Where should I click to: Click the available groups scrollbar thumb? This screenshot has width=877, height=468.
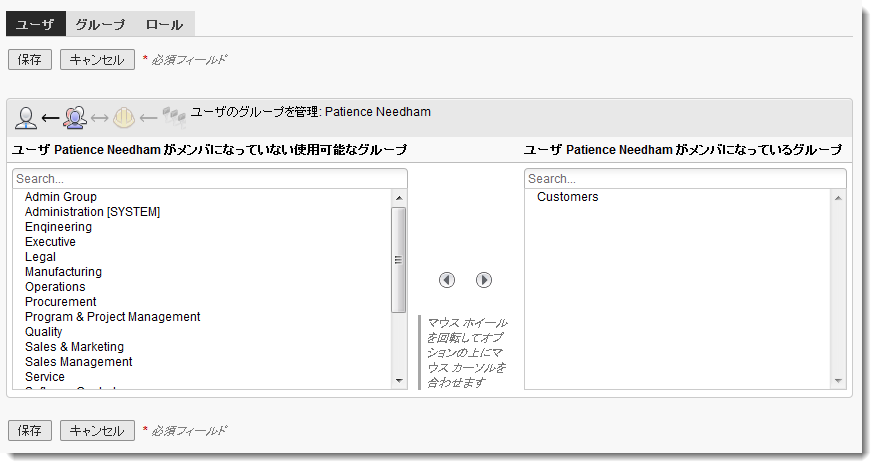[398, 260]
